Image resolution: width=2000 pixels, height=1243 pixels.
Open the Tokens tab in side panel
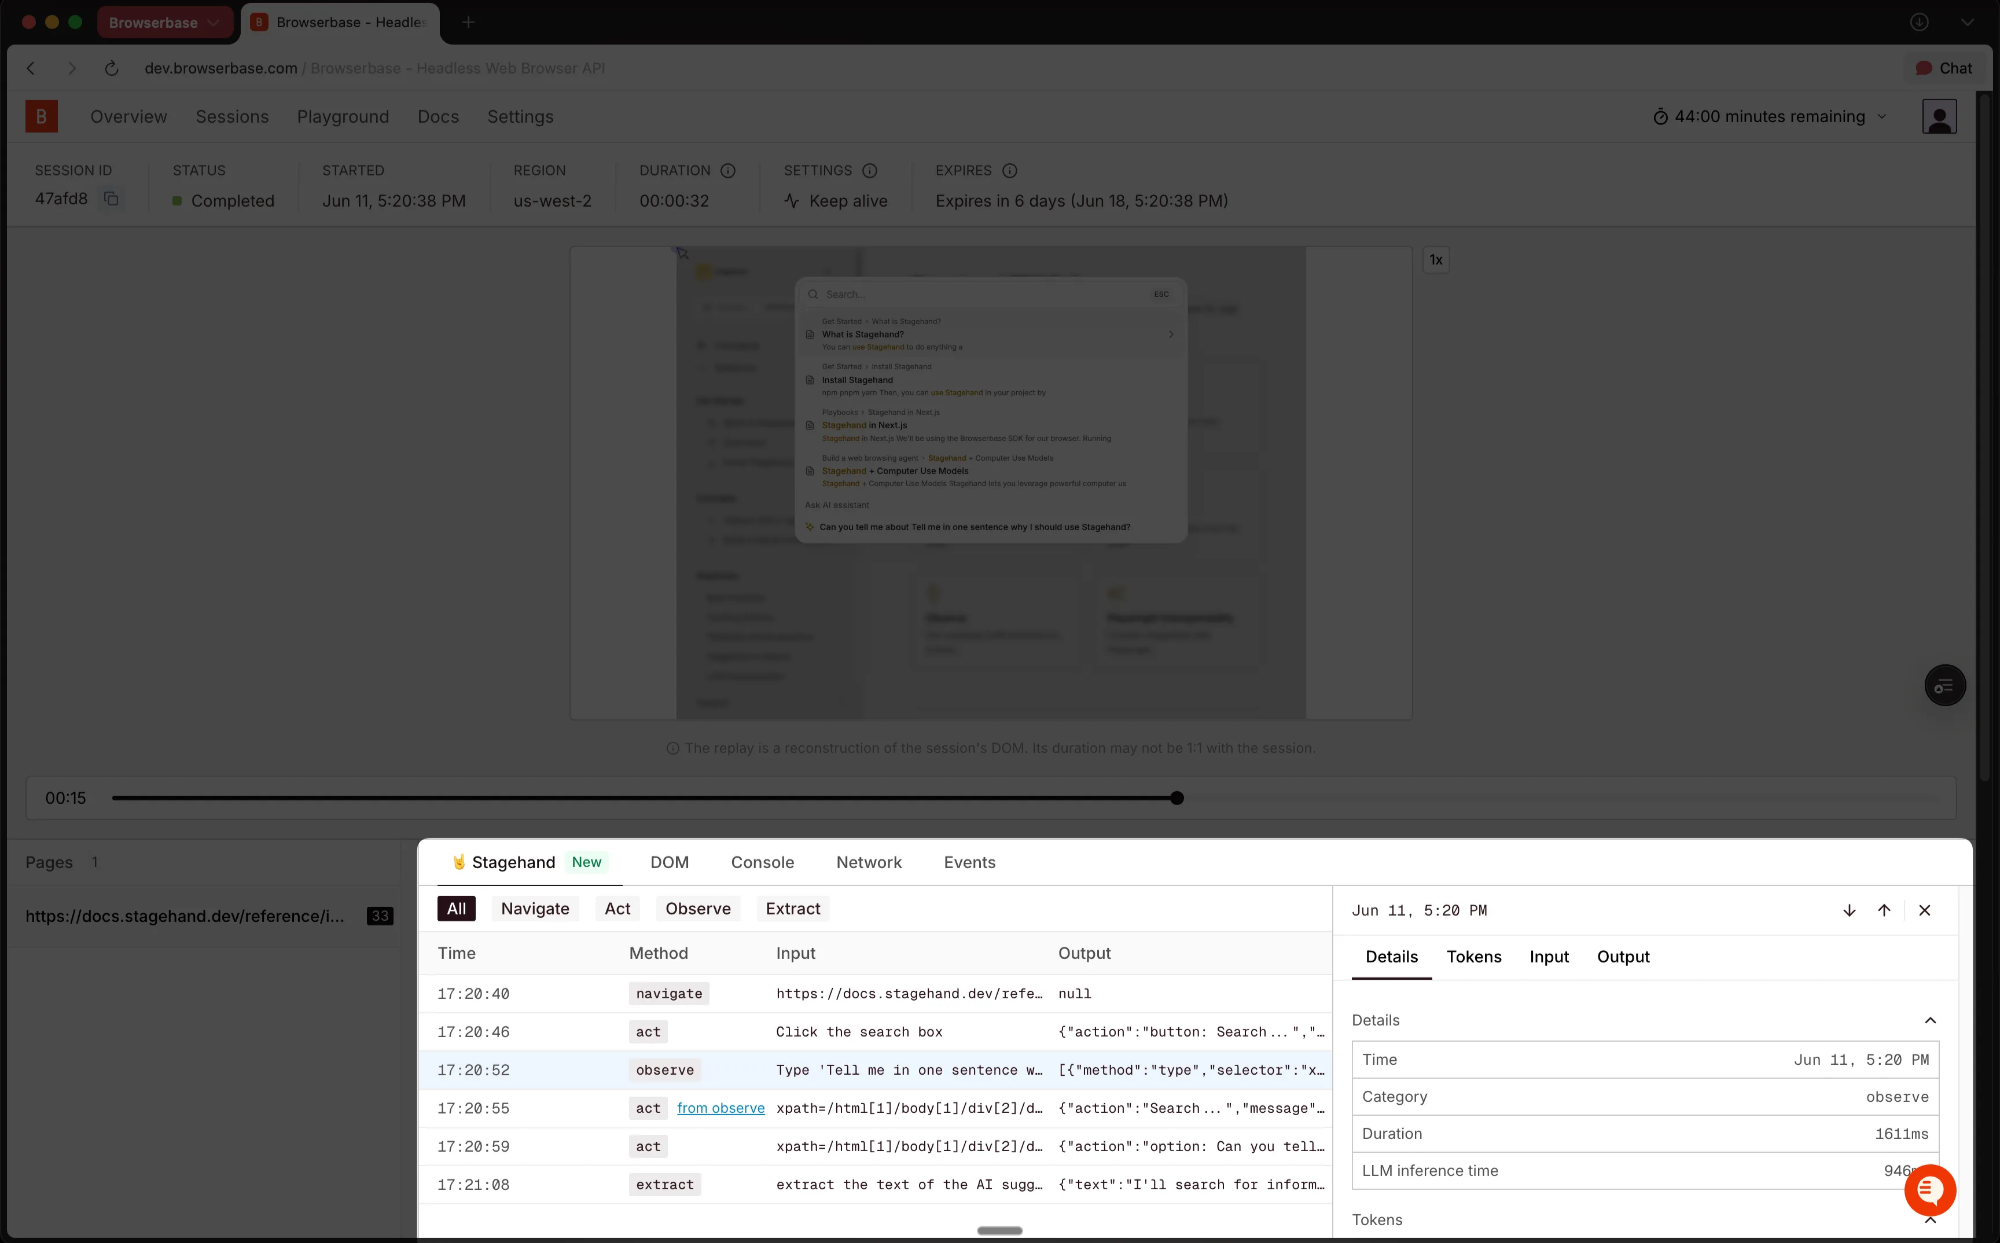(x=1474, y=957)
